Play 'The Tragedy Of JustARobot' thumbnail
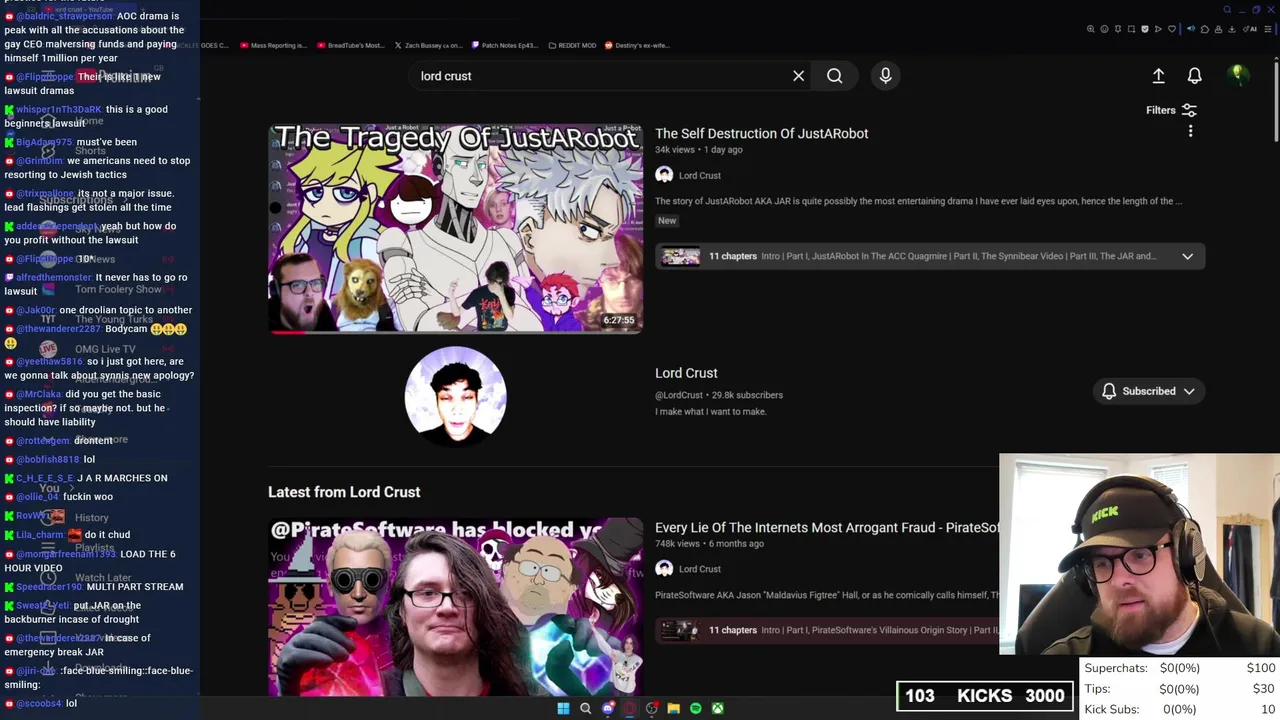Viewport: 1280px width, 720px height. [x=455, y=228]
